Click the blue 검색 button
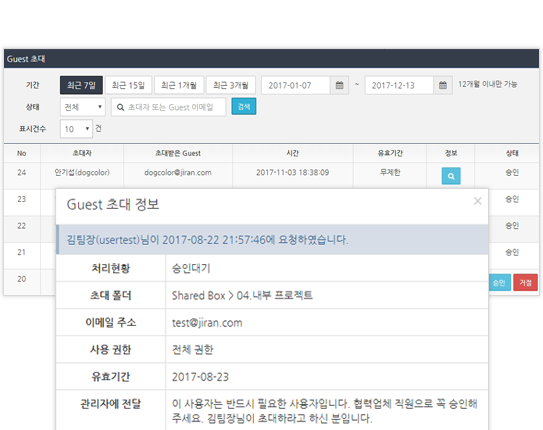 click(x=244, y=106)
